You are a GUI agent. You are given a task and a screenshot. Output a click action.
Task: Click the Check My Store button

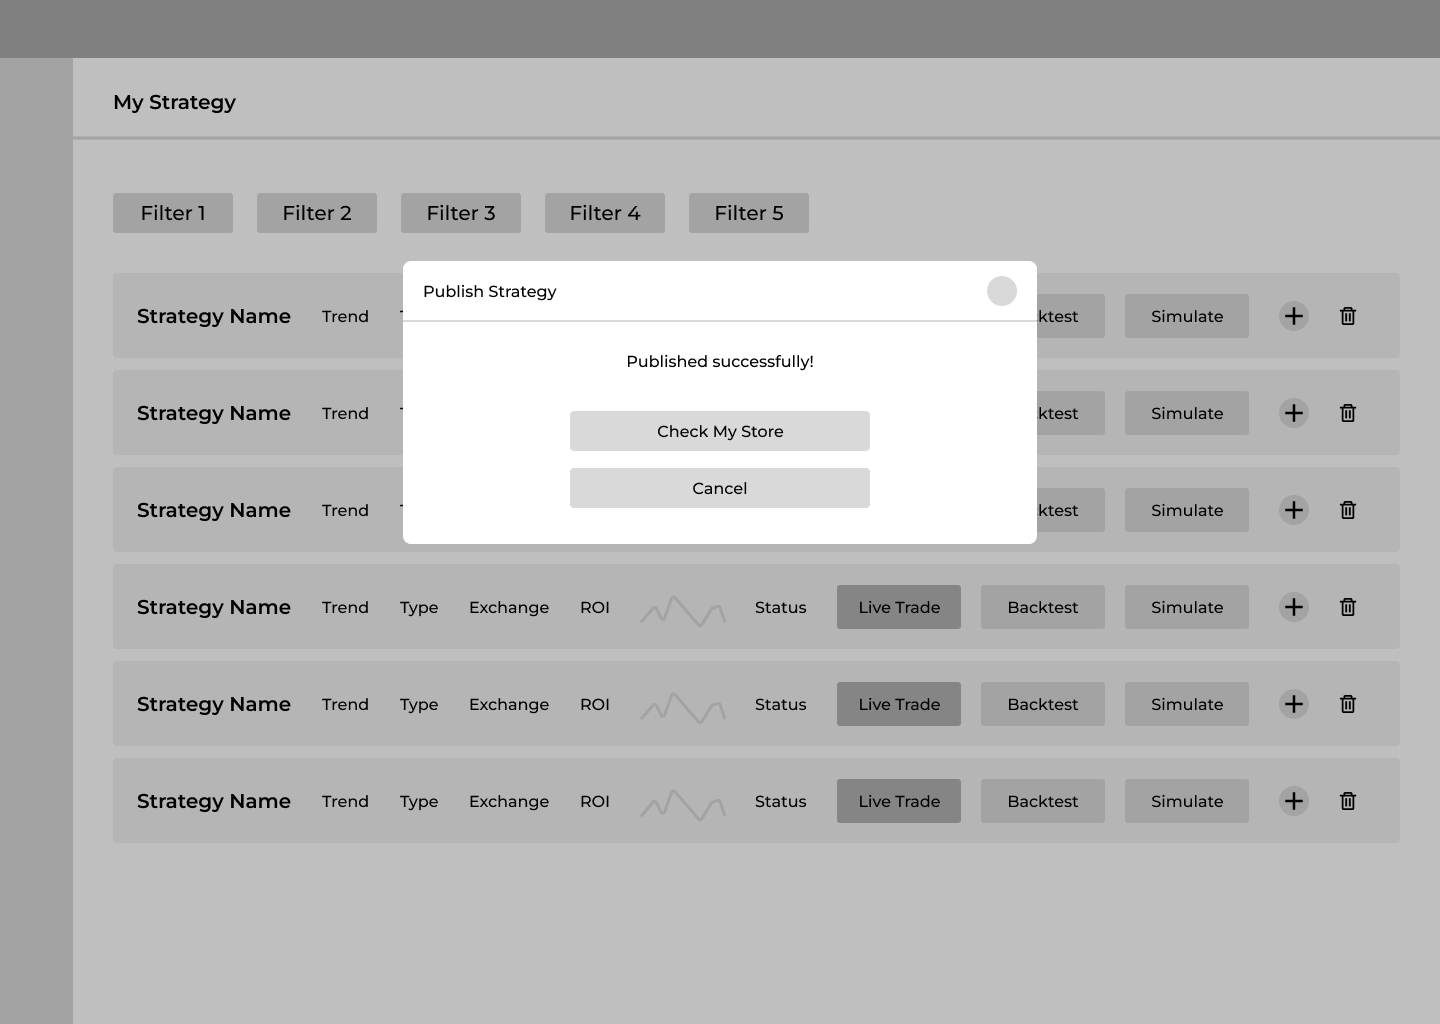coord(719,431)
